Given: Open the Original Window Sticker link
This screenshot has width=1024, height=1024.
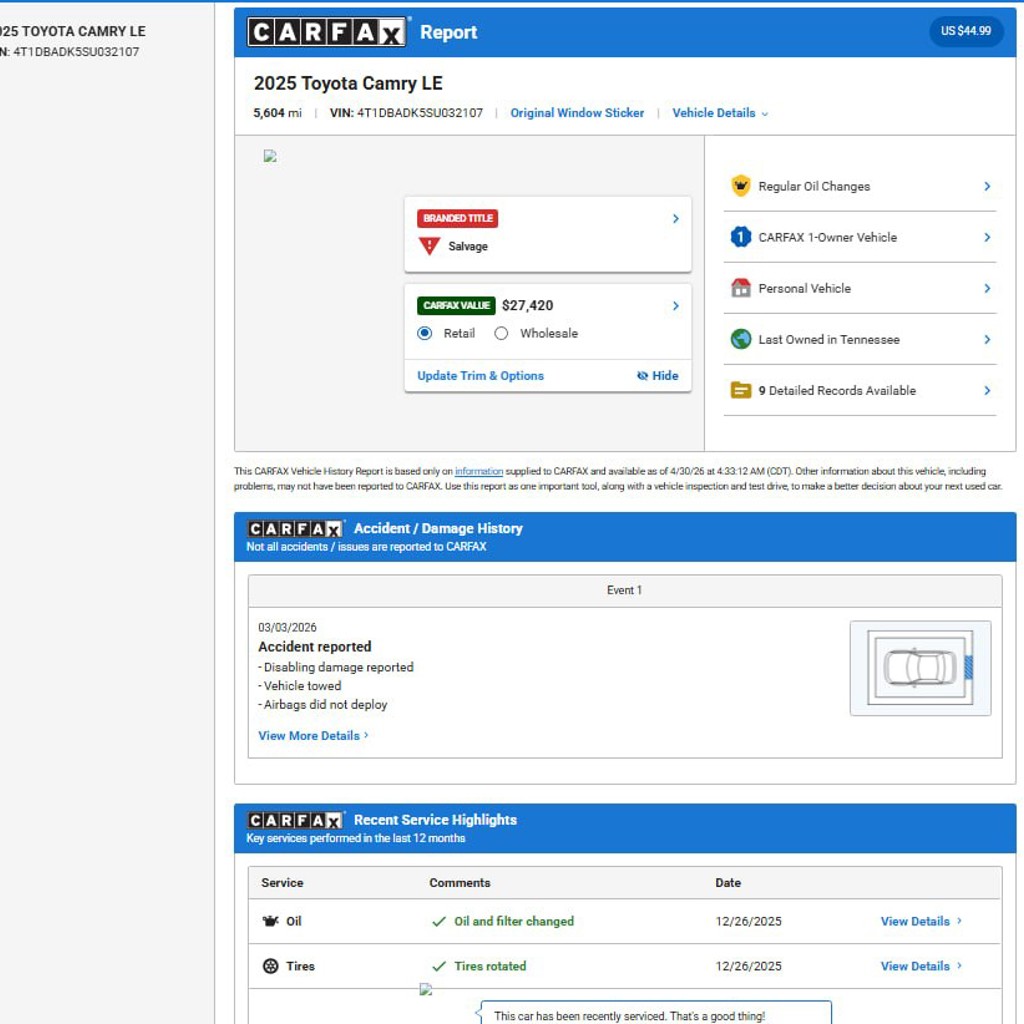Looking at the screenshot, I should click(577, 113).
